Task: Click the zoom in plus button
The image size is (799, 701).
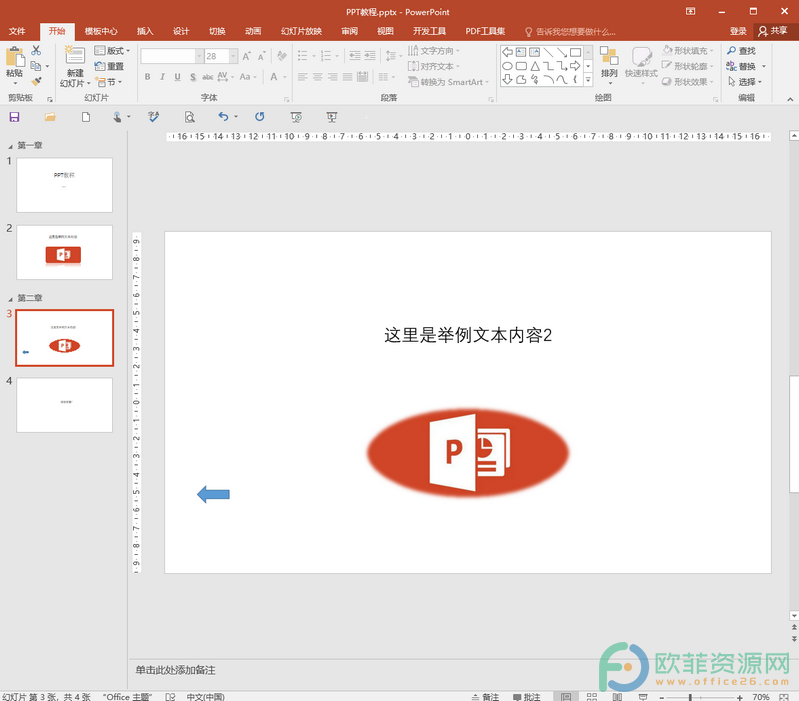Action: tap(739, 697)
